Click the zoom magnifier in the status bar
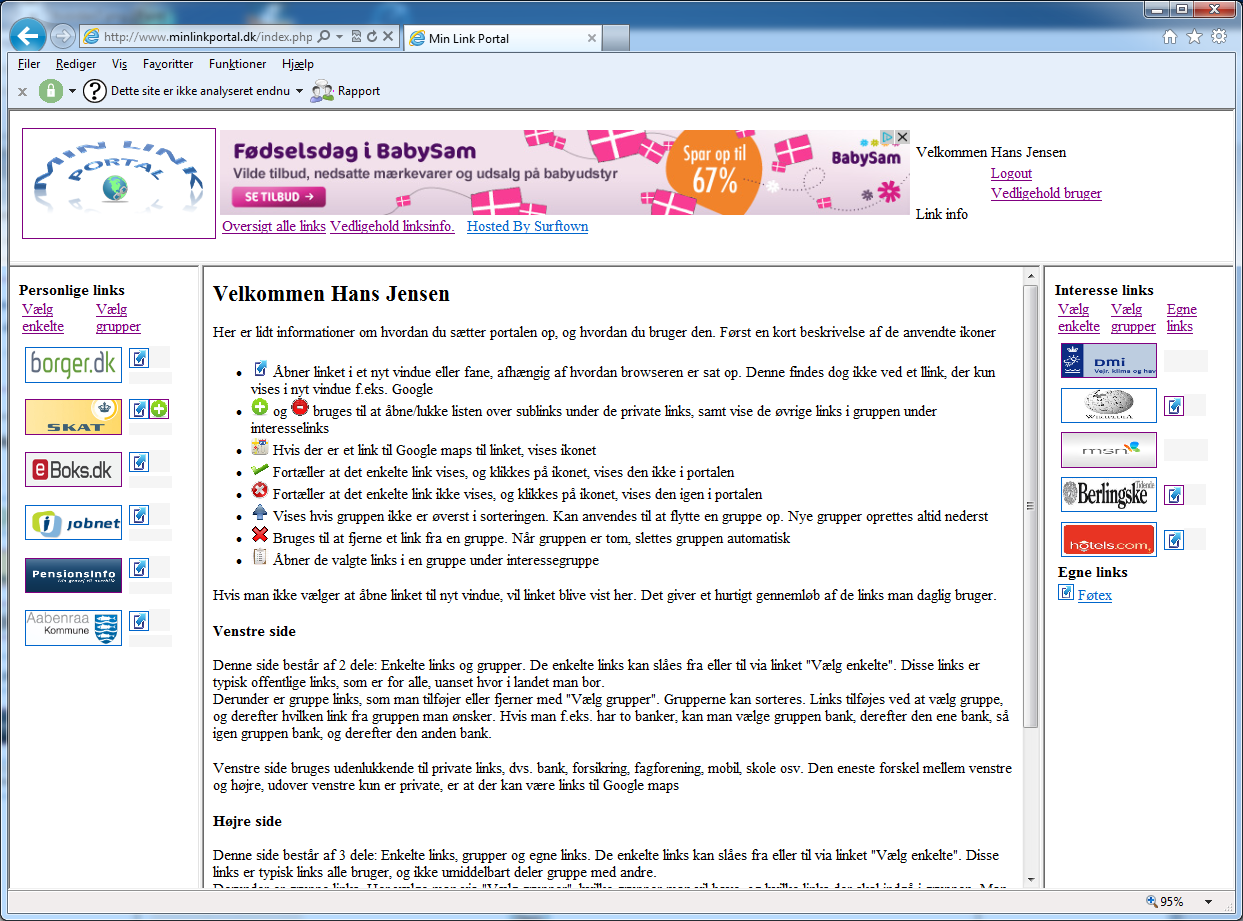 [x=1152, y=902]
